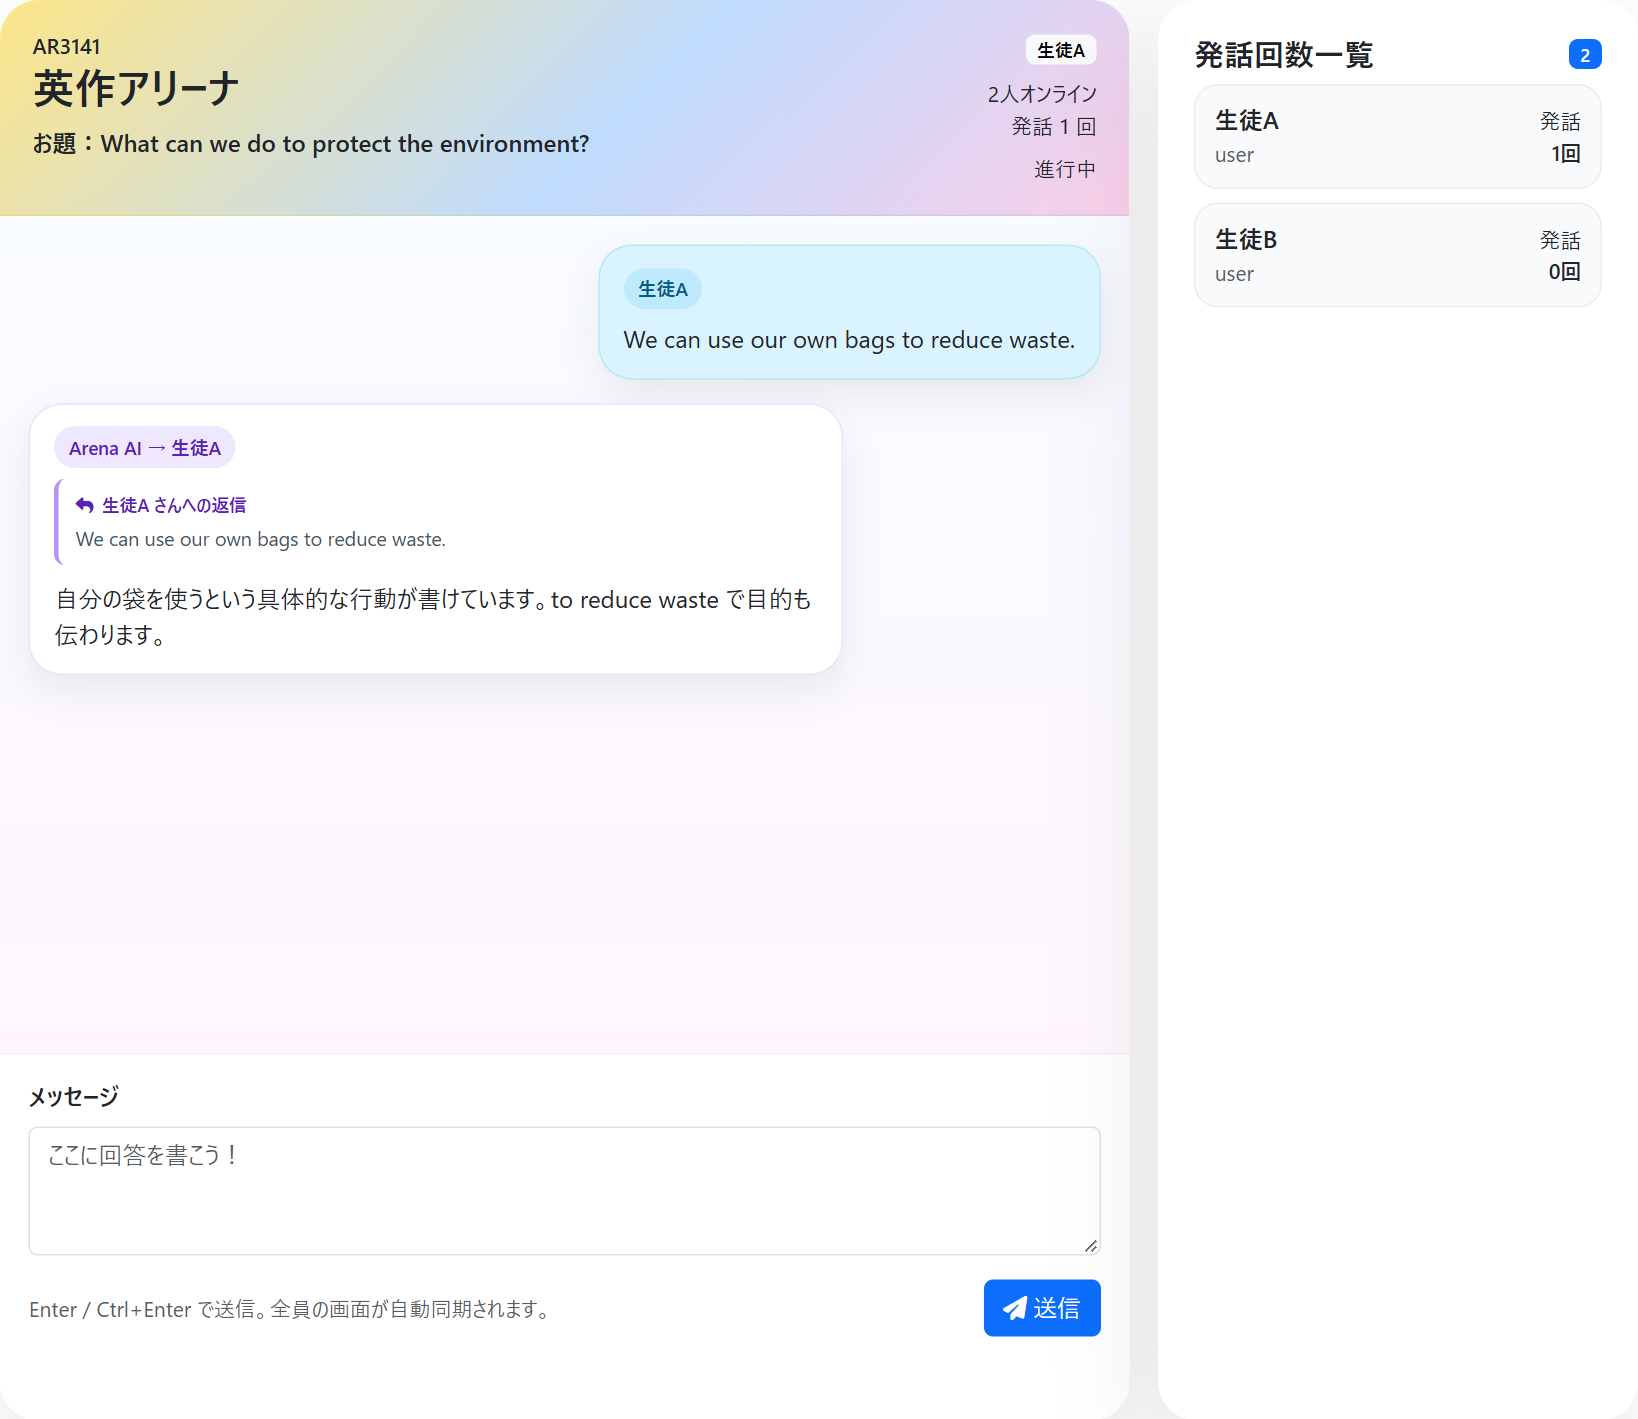Click the 1回 count for 生徒A

click(x=1566, y=154)
